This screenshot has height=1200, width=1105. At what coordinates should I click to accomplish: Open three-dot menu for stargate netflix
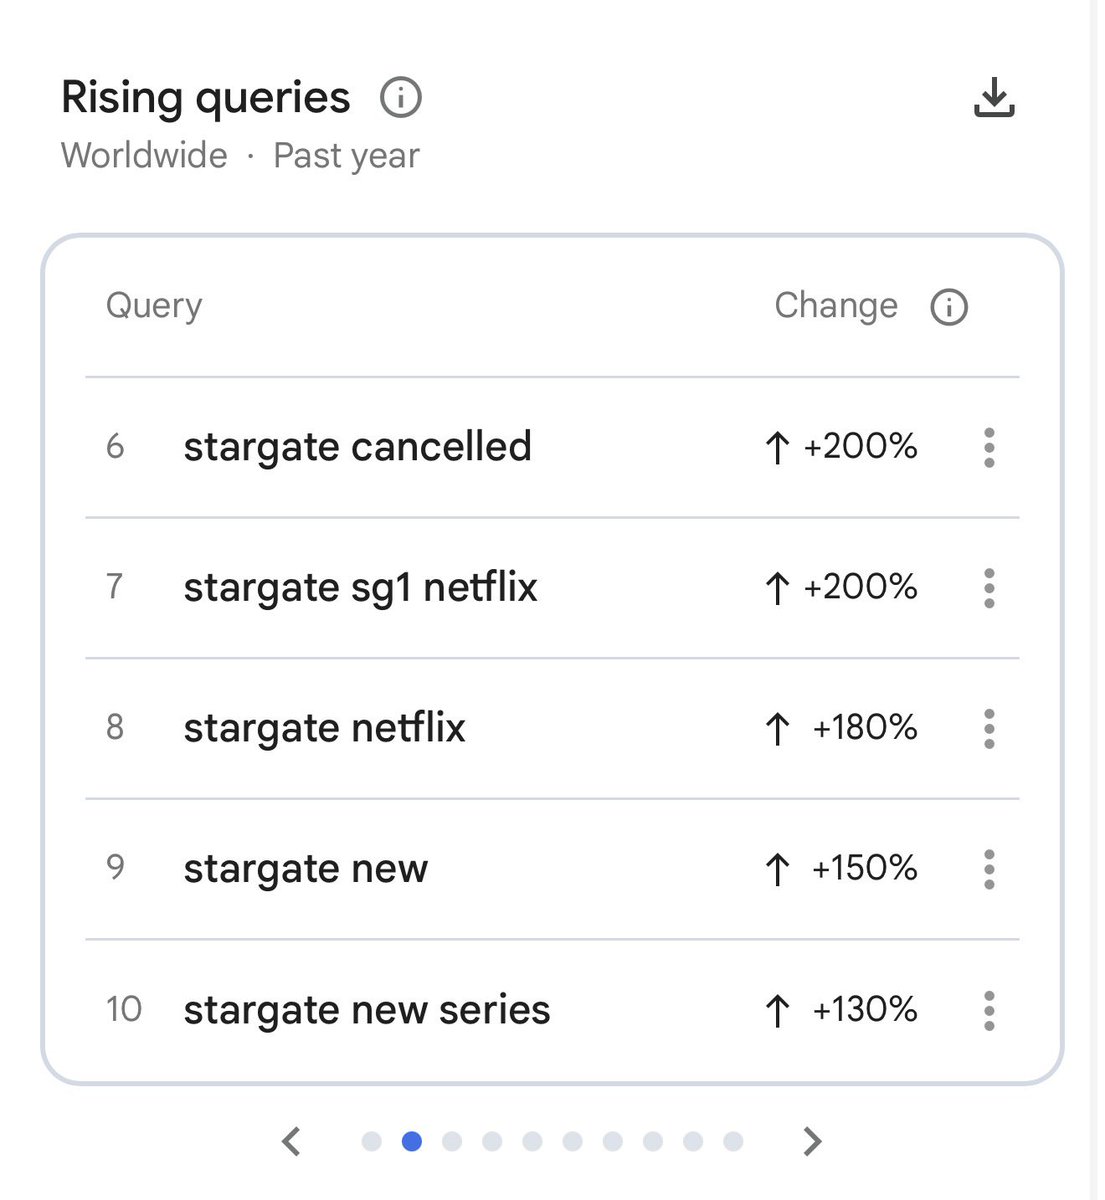[x=989, y=729]
